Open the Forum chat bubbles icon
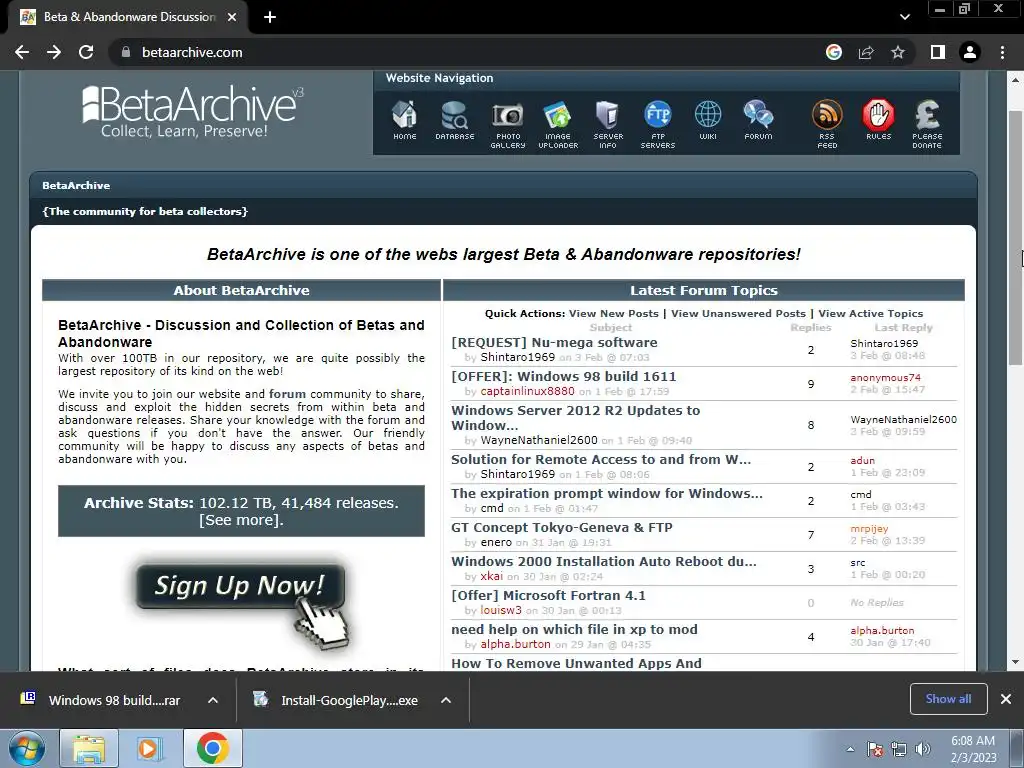Screen dimensions: 1024x768 point(758,120)
